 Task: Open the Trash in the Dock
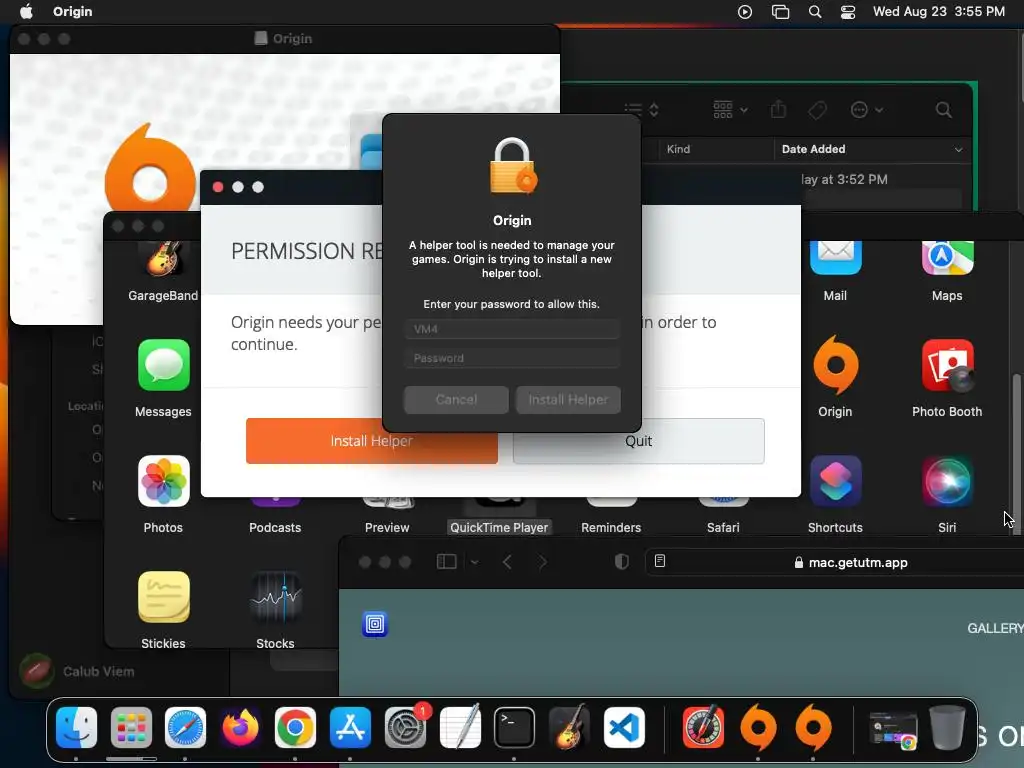coord(947,728)
